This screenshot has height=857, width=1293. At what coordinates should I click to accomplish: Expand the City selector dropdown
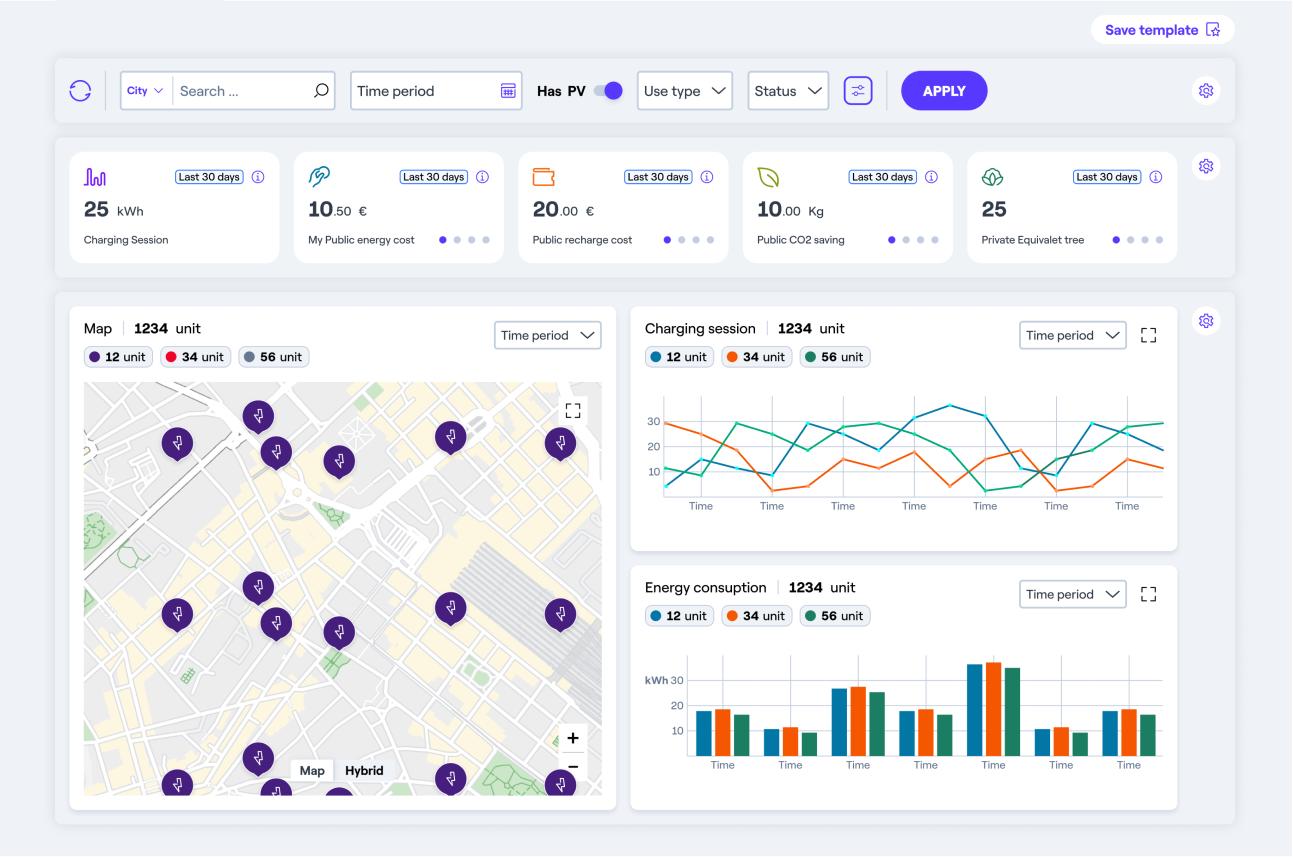coord(145,91)
